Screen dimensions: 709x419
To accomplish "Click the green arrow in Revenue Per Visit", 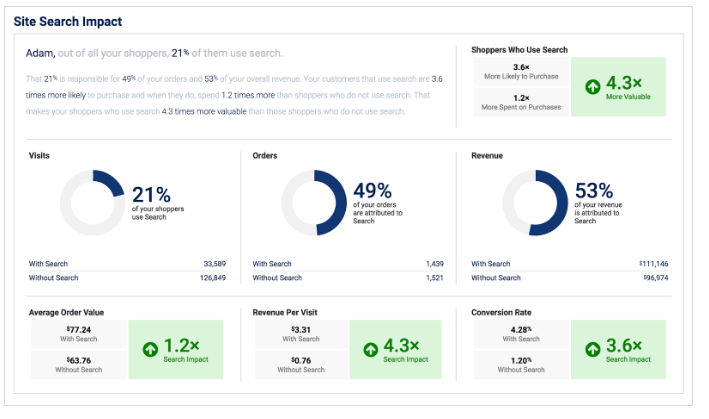I will pos(370,350).
